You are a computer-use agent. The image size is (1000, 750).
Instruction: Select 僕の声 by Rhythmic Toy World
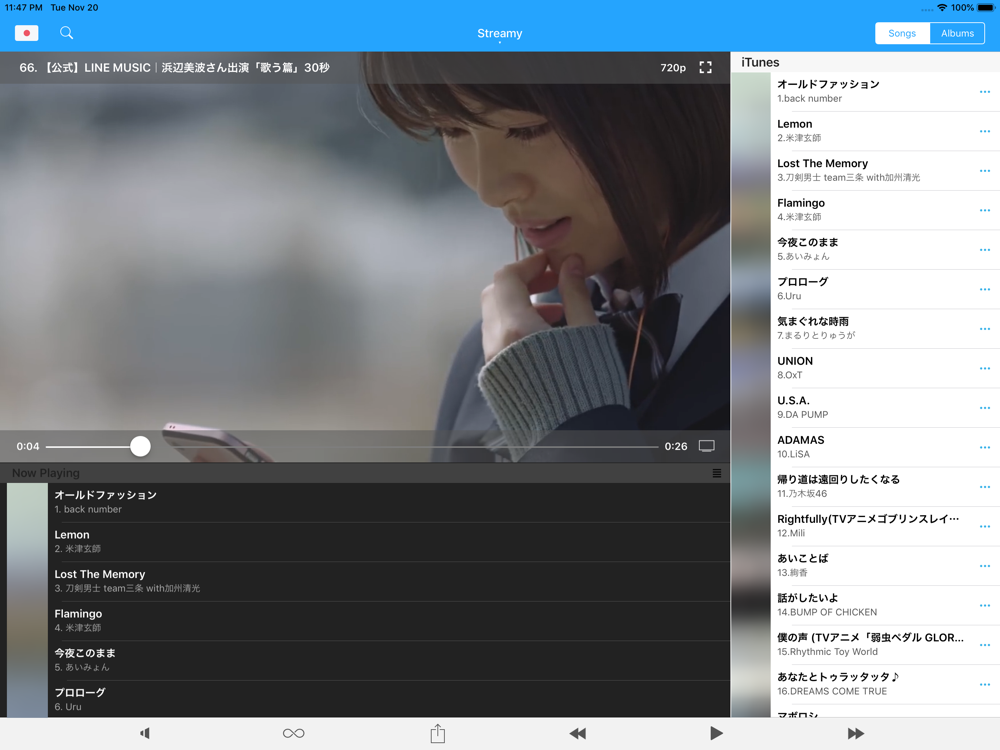(x=865, y=645)
